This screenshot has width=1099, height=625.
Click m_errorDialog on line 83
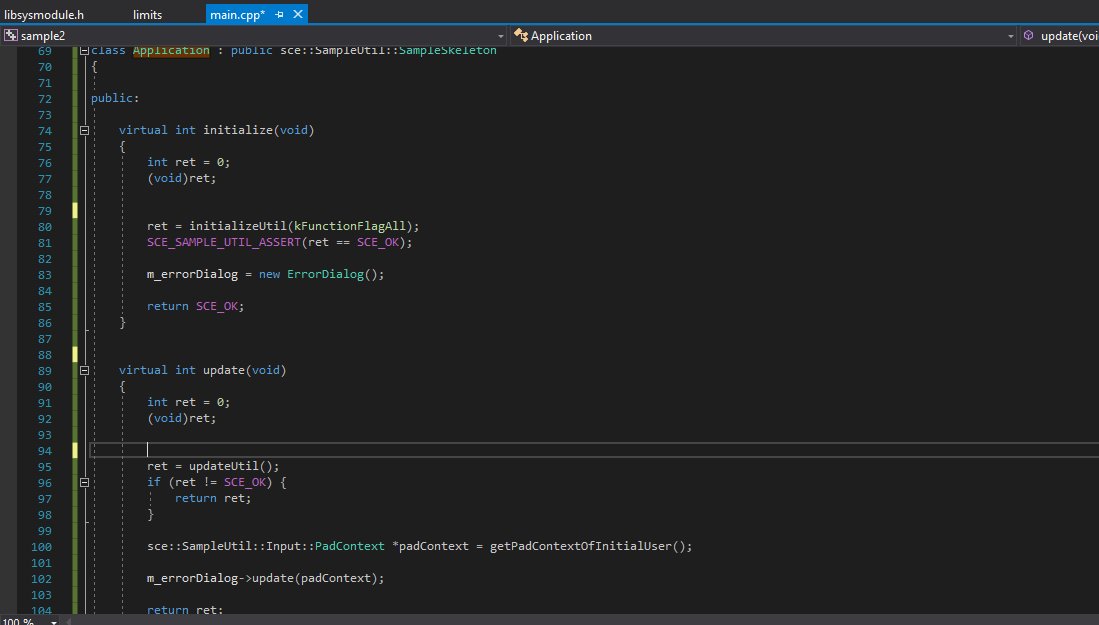coord(192,274)
